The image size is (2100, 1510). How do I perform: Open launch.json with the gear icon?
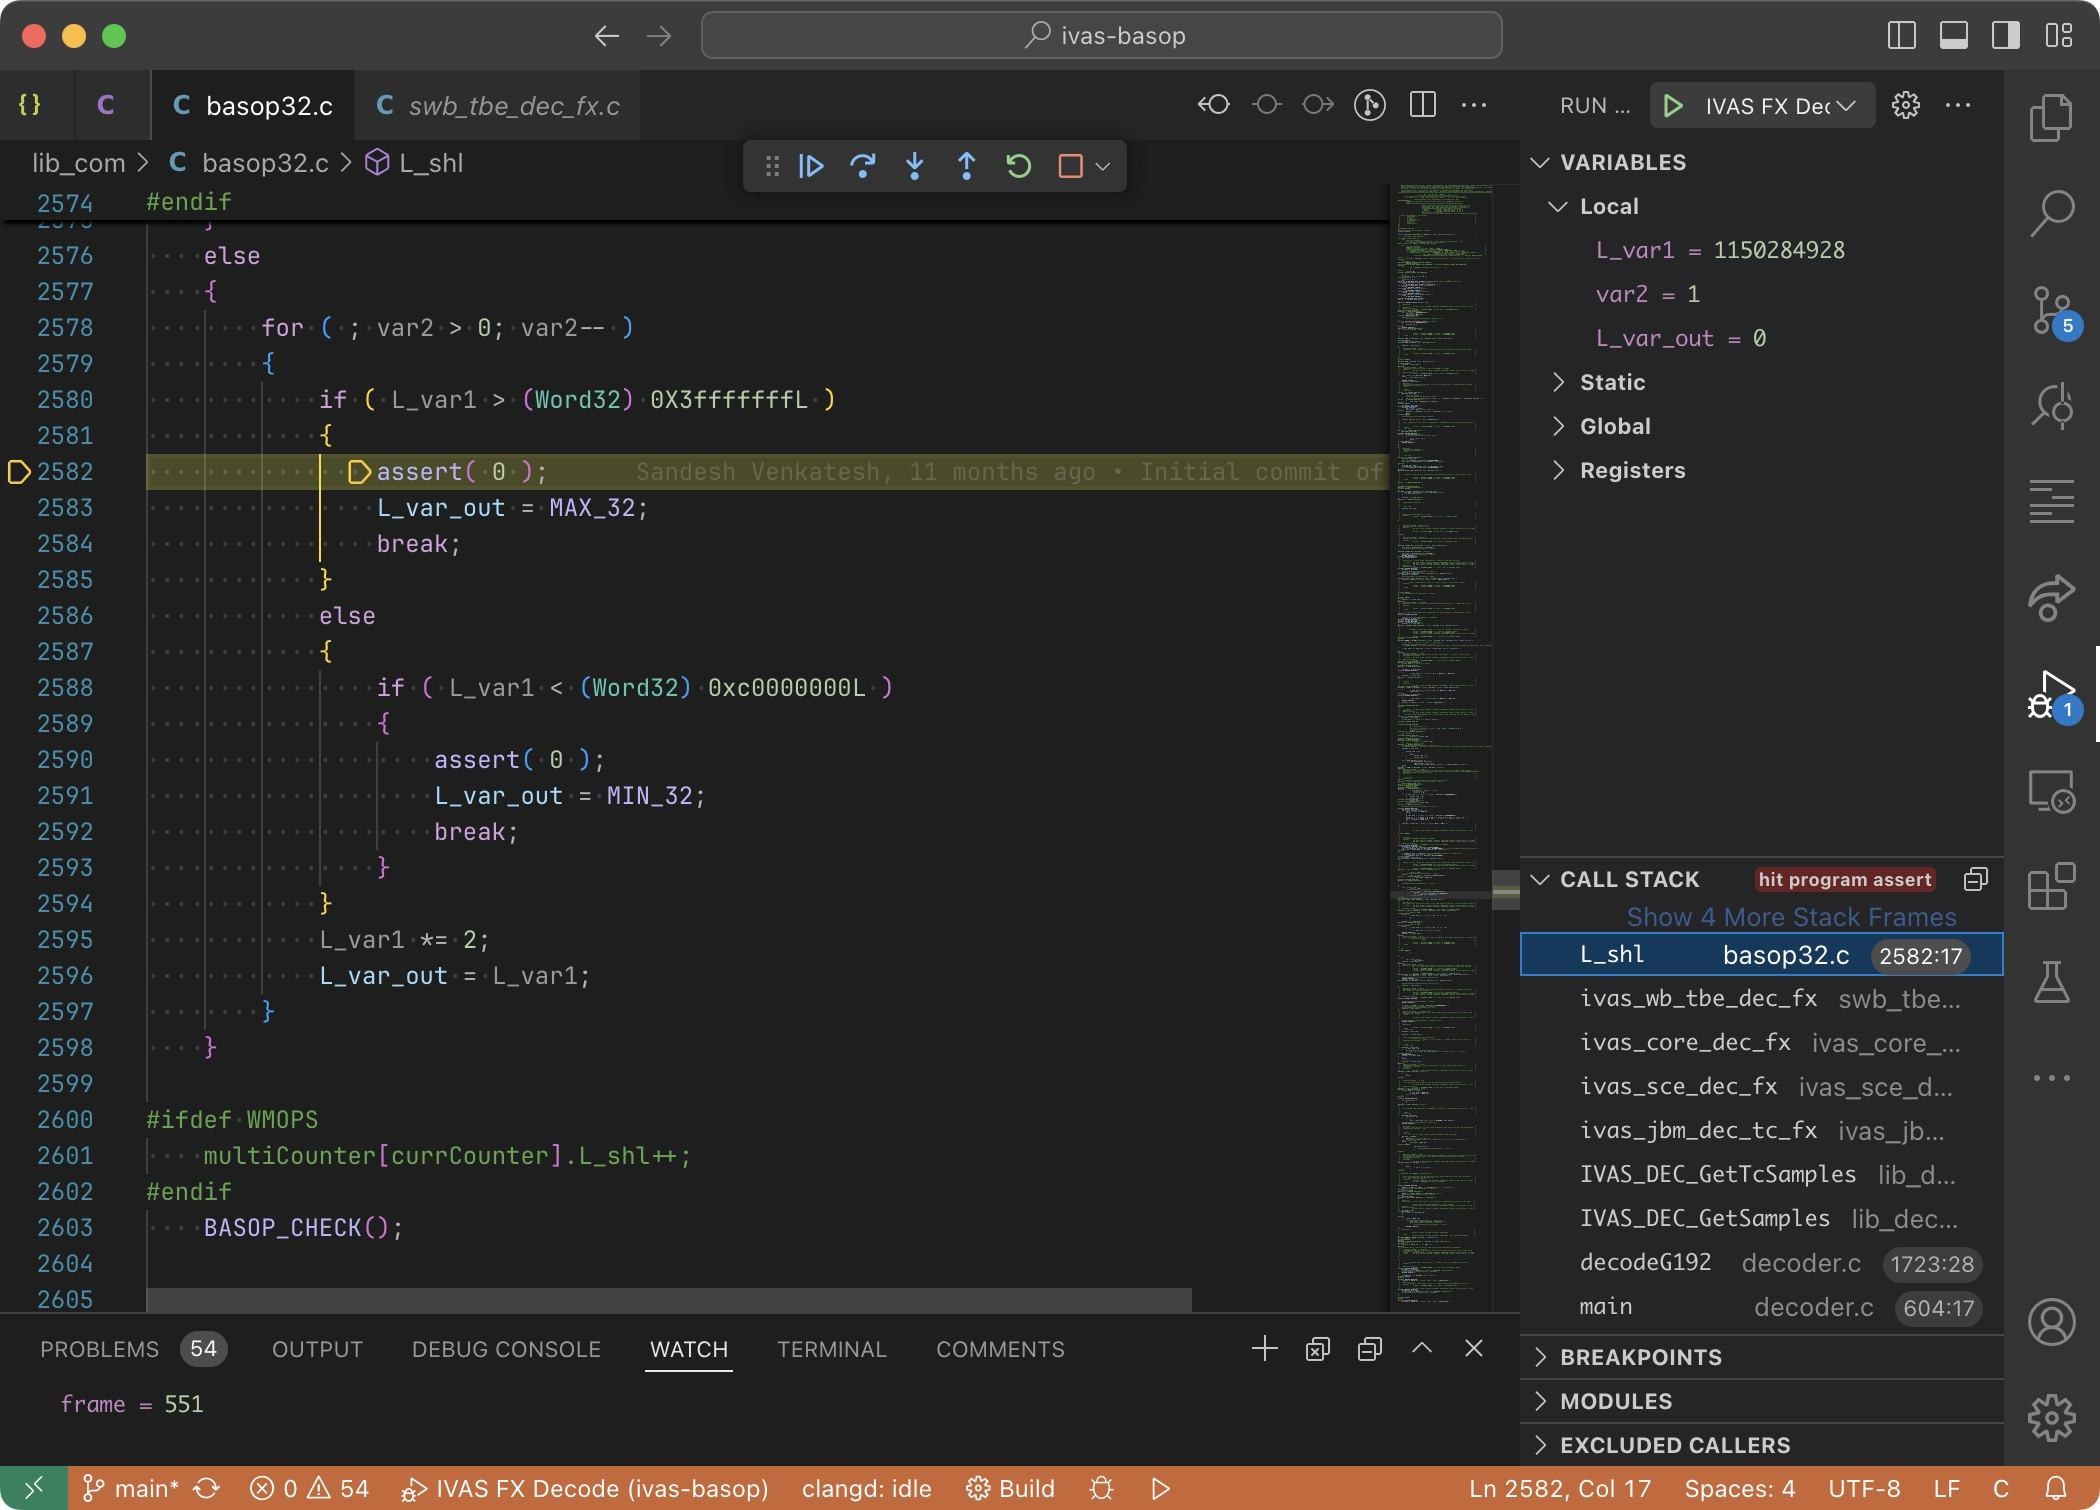[1906, 106]
